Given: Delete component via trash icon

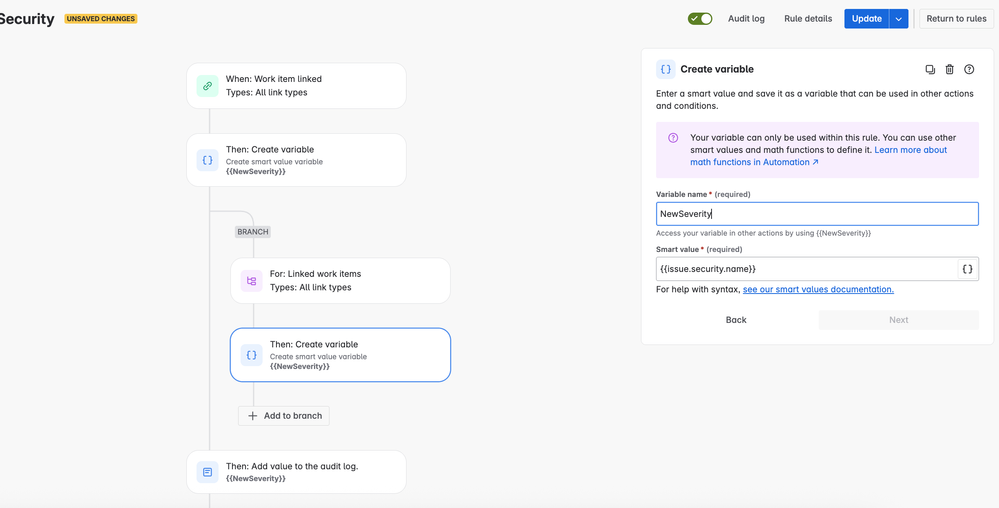Looking at the screenshot, I should point(949,69).
